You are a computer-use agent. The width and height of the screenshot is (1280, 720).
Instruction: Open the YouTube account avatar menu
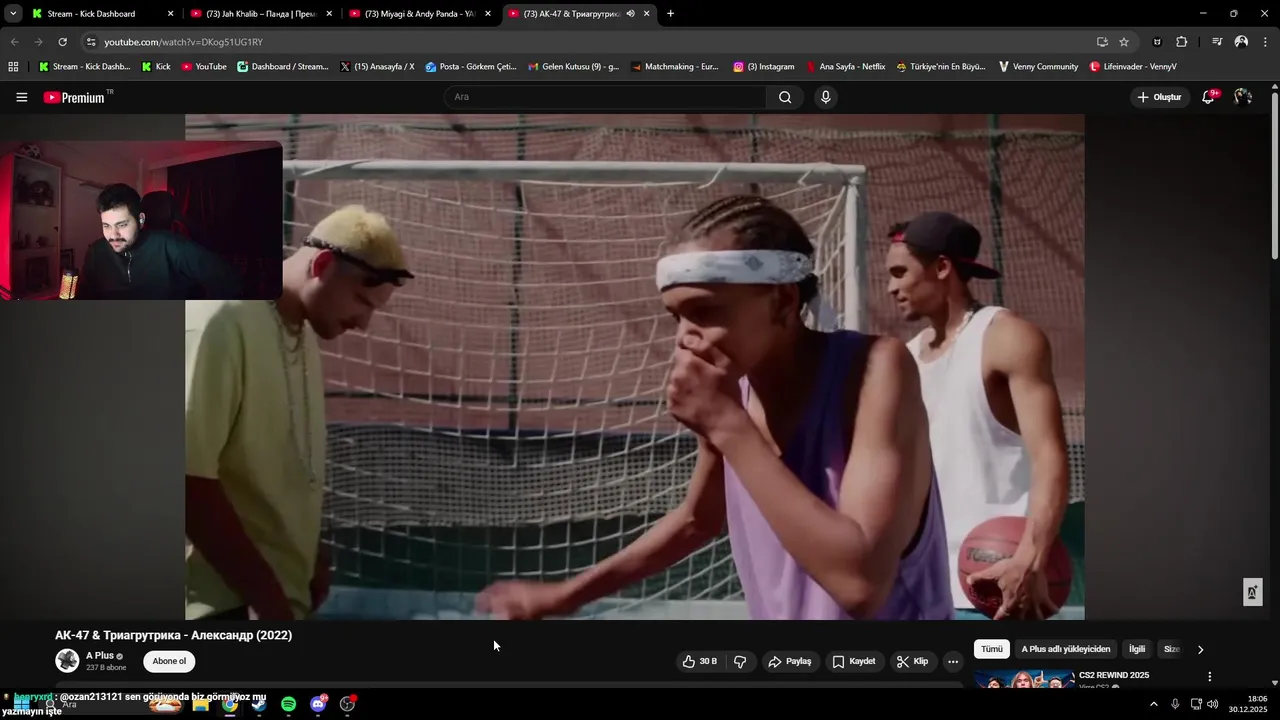click(x=1243, y=97)
